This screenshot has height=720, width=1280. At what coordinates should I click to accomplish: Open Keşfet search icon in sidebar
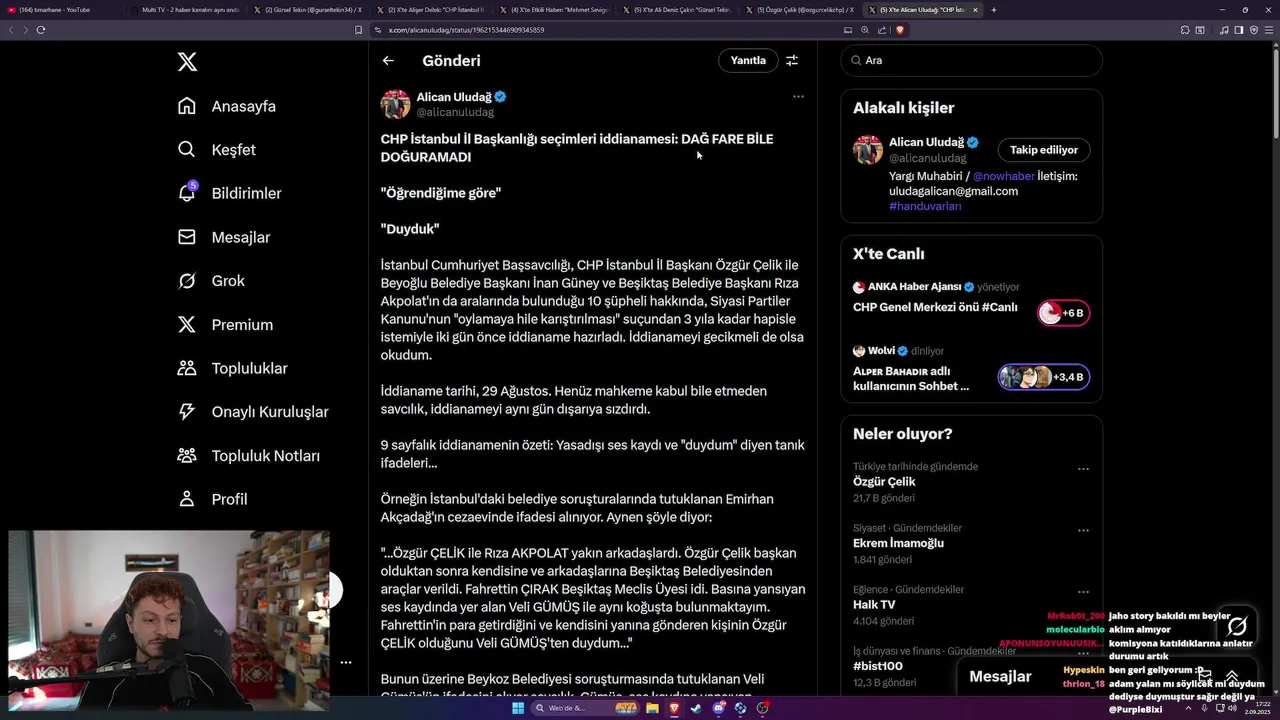tap(187, 149)
